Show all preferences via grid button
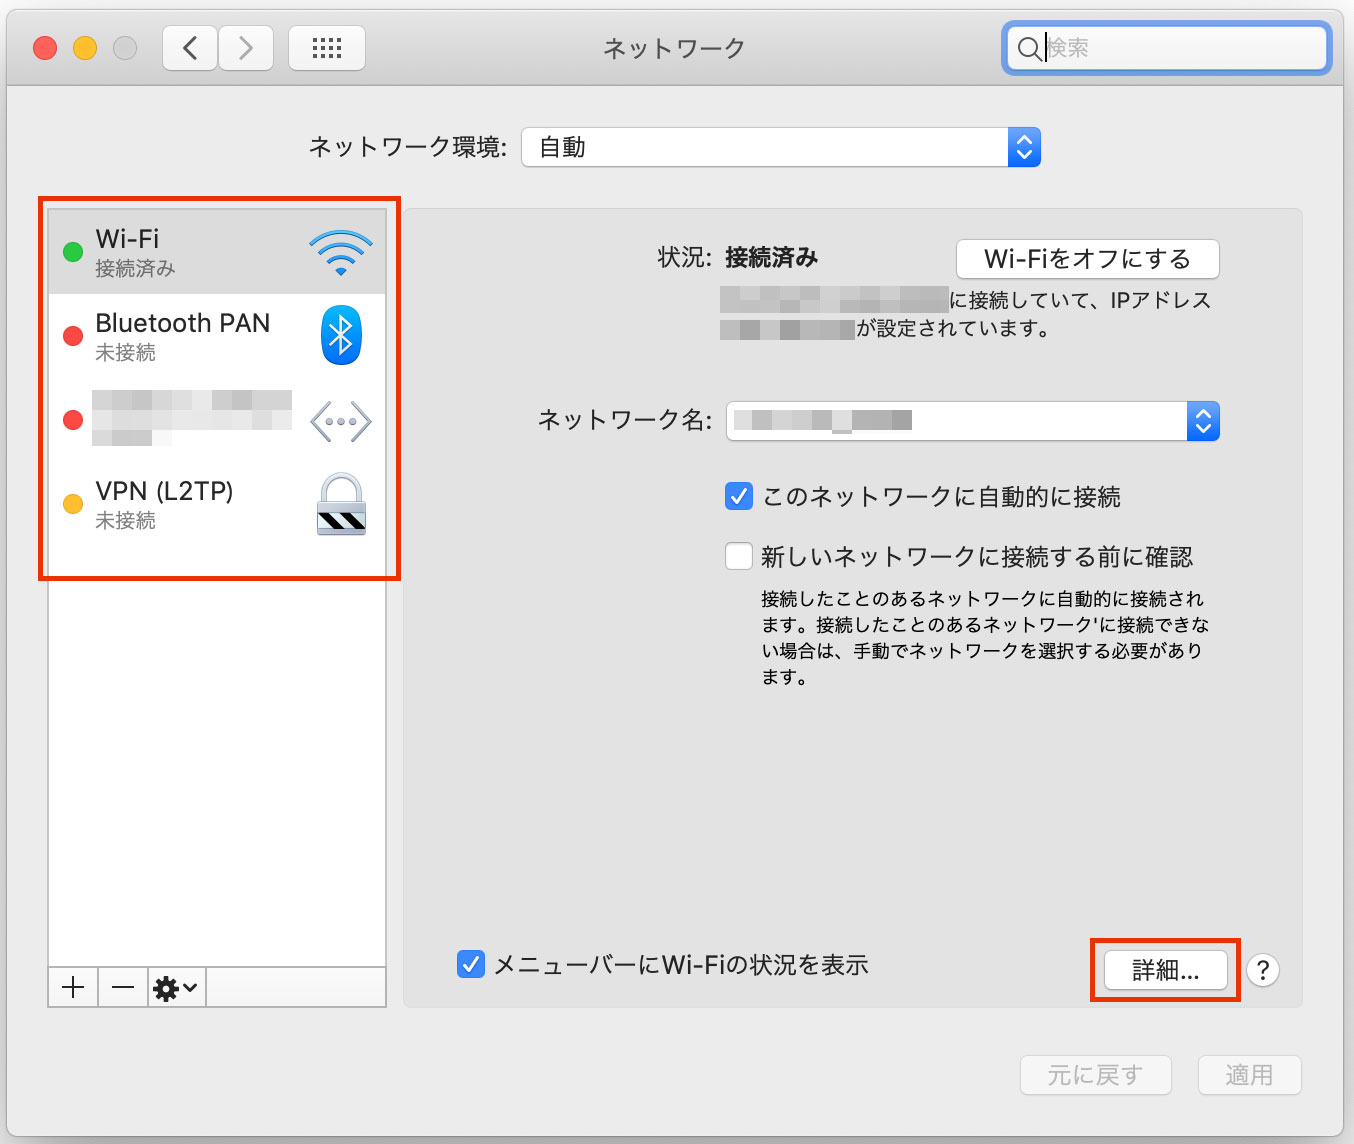This screenshot has width=1354, height=1144. pyautogui.click(x=327, y=48)
